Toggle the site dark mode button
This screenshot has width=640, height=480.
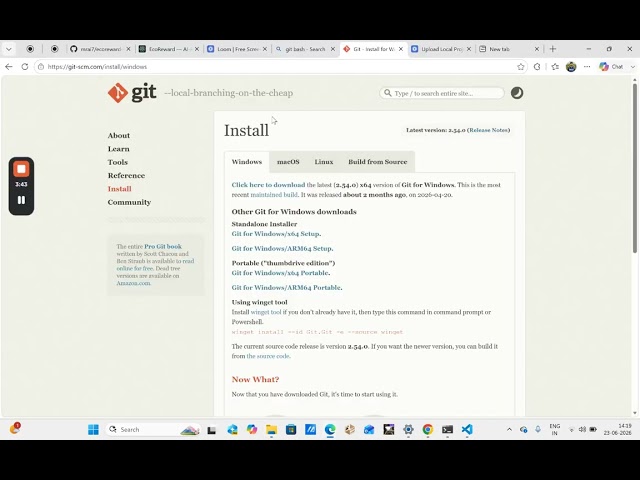coord(517,93)
